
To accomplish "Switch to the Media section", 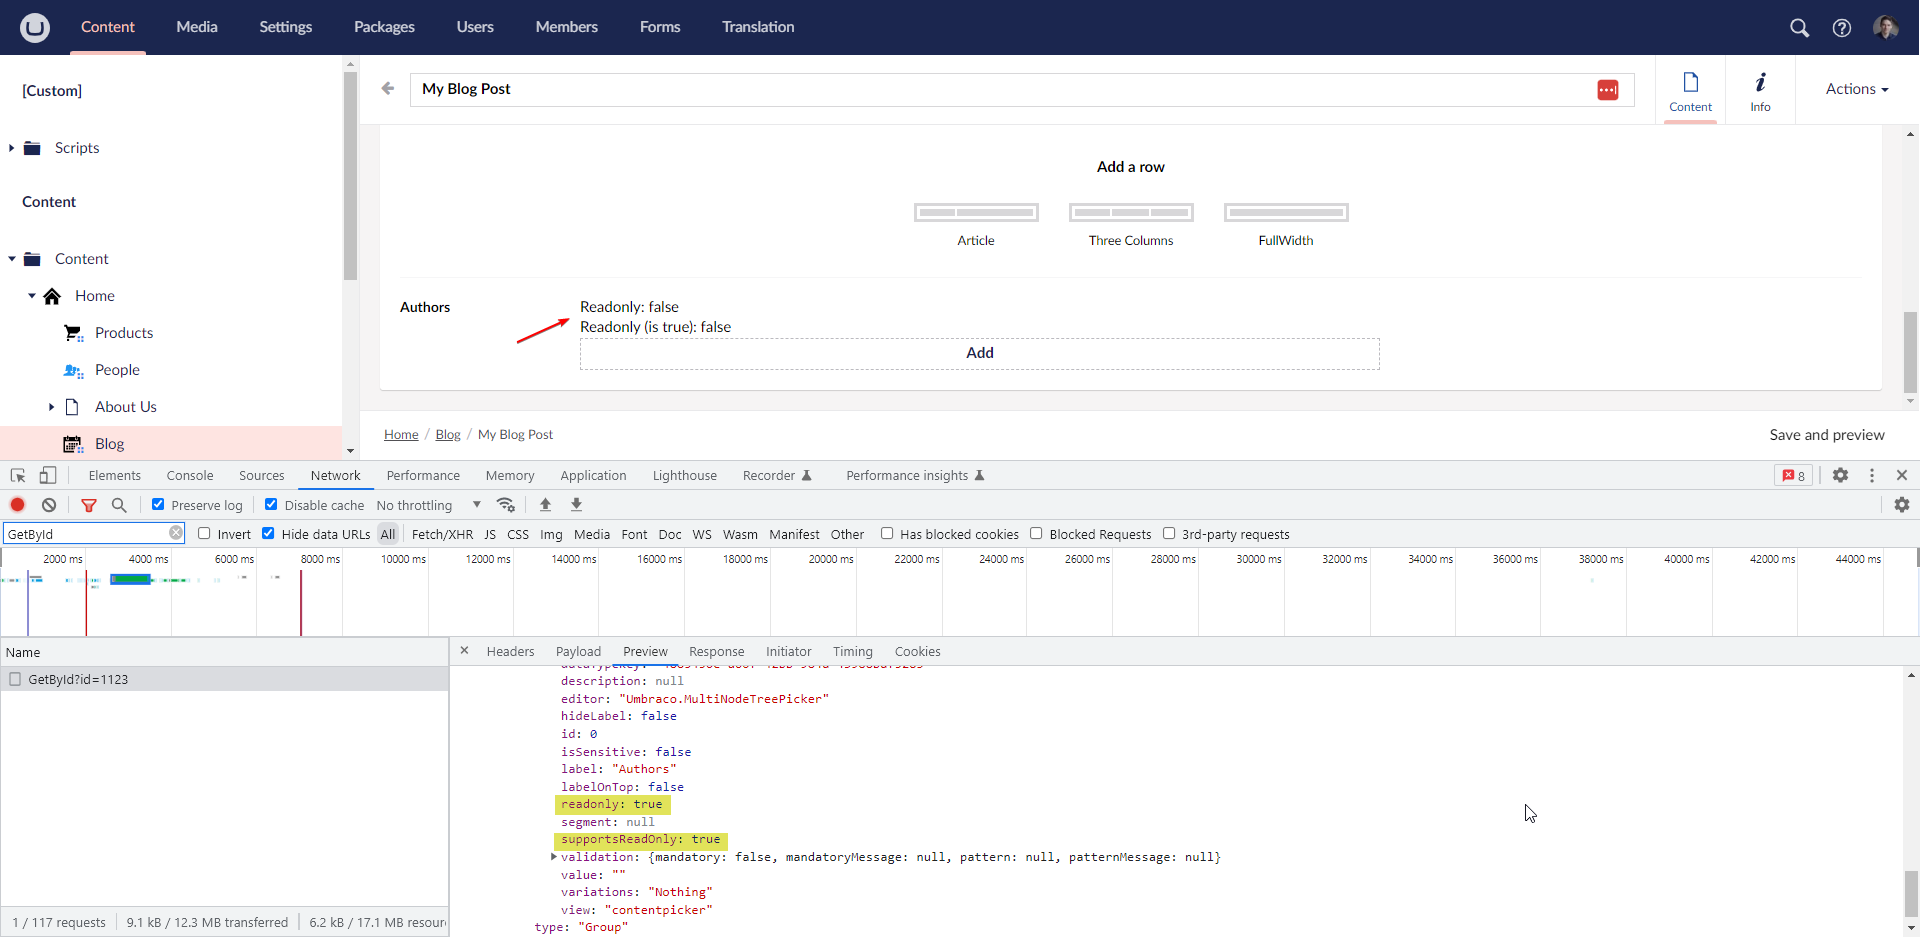I will (196, 27).
